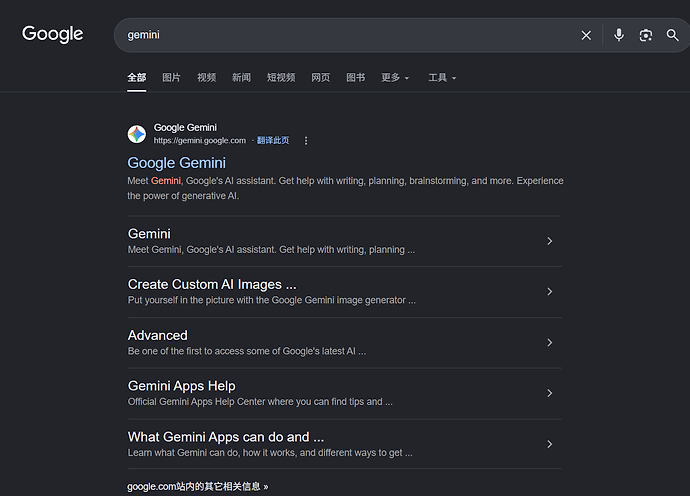Open the Advanced sitelink
This screenshot has width=690, height=496.
point(158,335)
